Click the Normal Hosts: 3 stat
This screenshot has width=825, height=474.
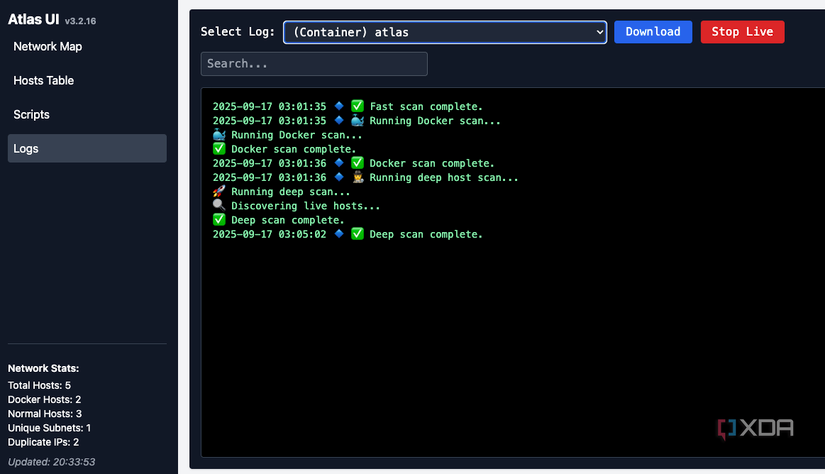(45, 414)
